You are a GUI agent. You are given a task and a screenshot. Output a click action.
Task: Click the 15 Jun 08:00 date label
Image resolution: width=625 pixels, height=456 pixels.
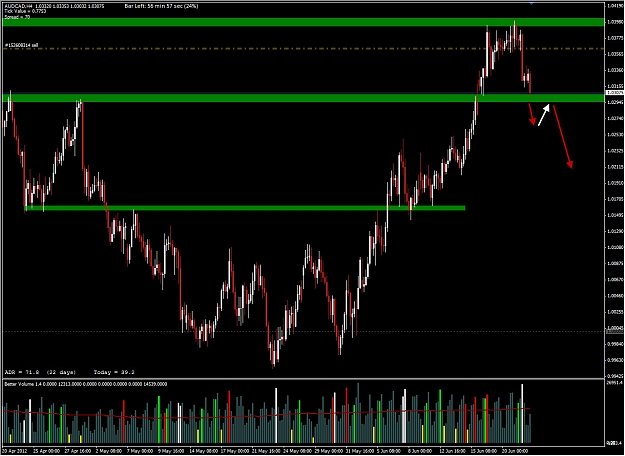coord(484,451)
